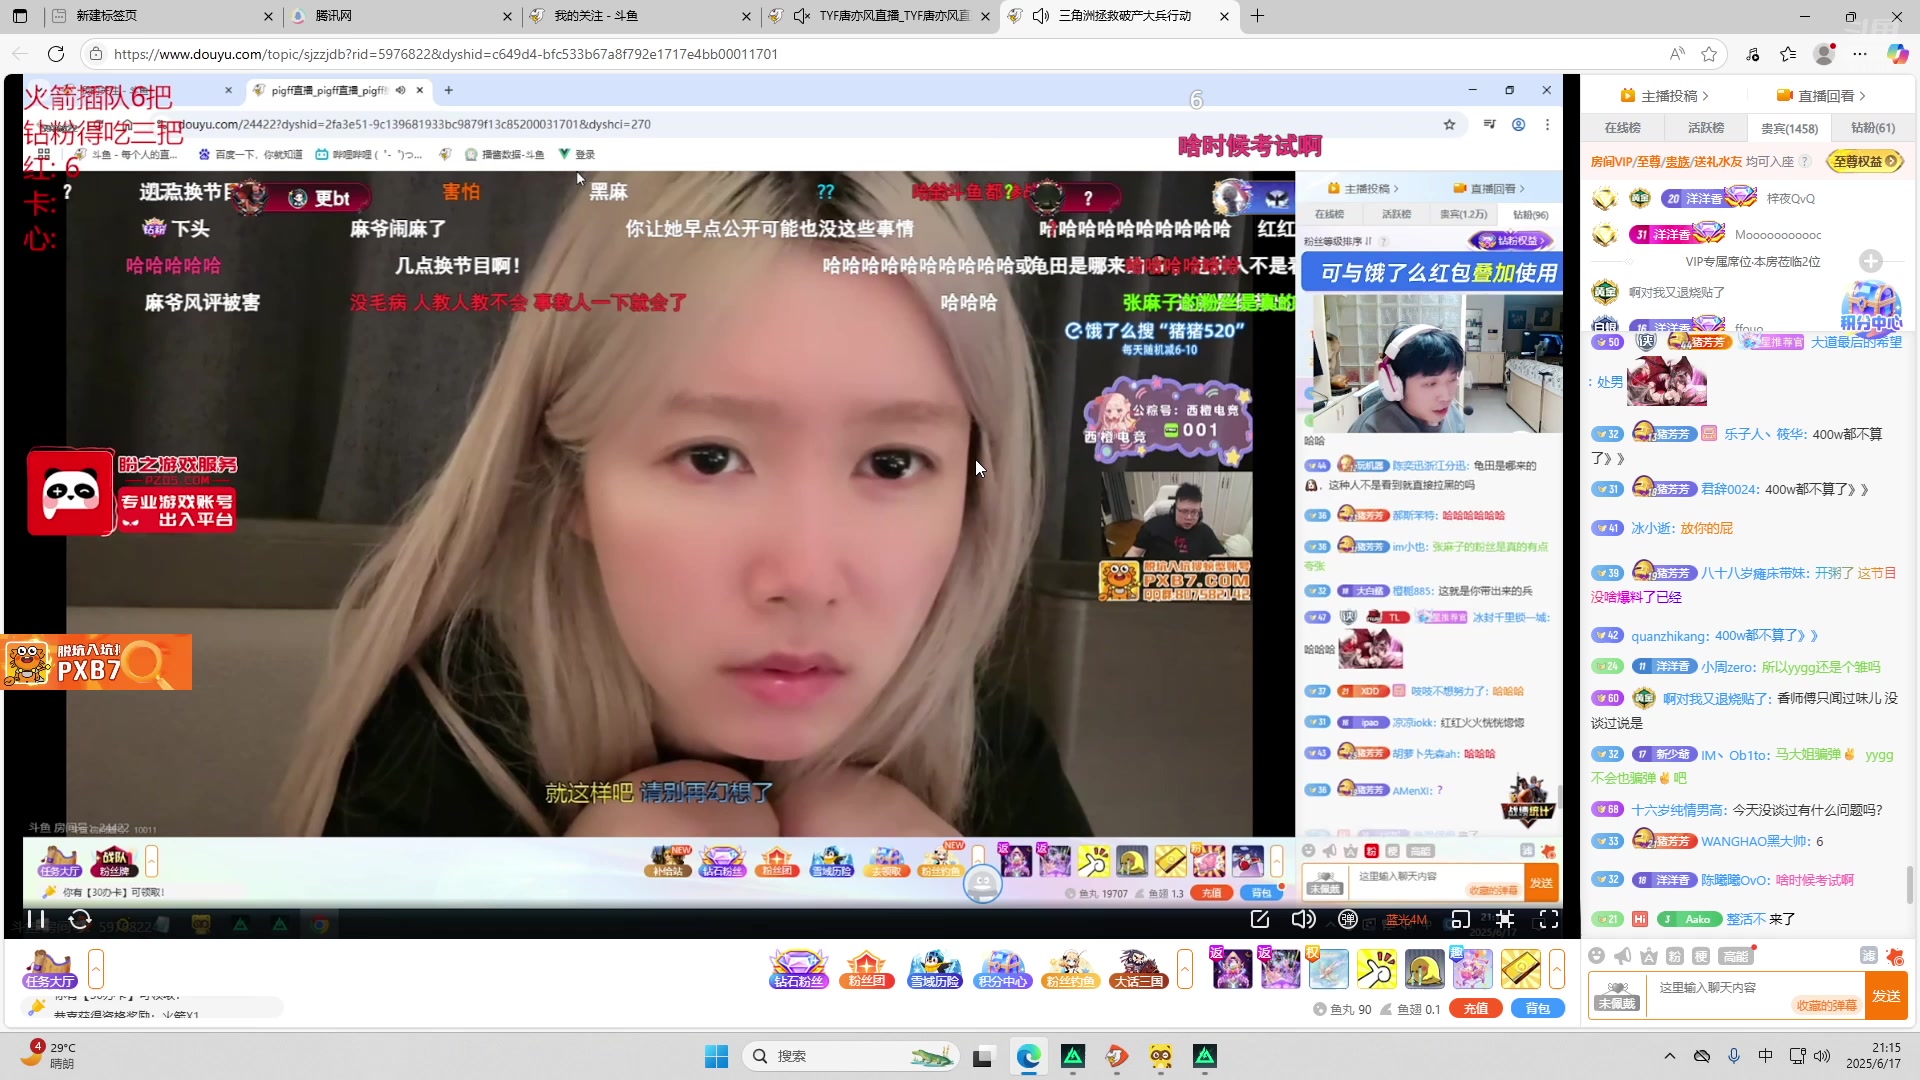Open the 钻石粉丝 icon in bottom bar
Screen dimensions: 1920x1080
pyautogui.click(x=798, y=969)
